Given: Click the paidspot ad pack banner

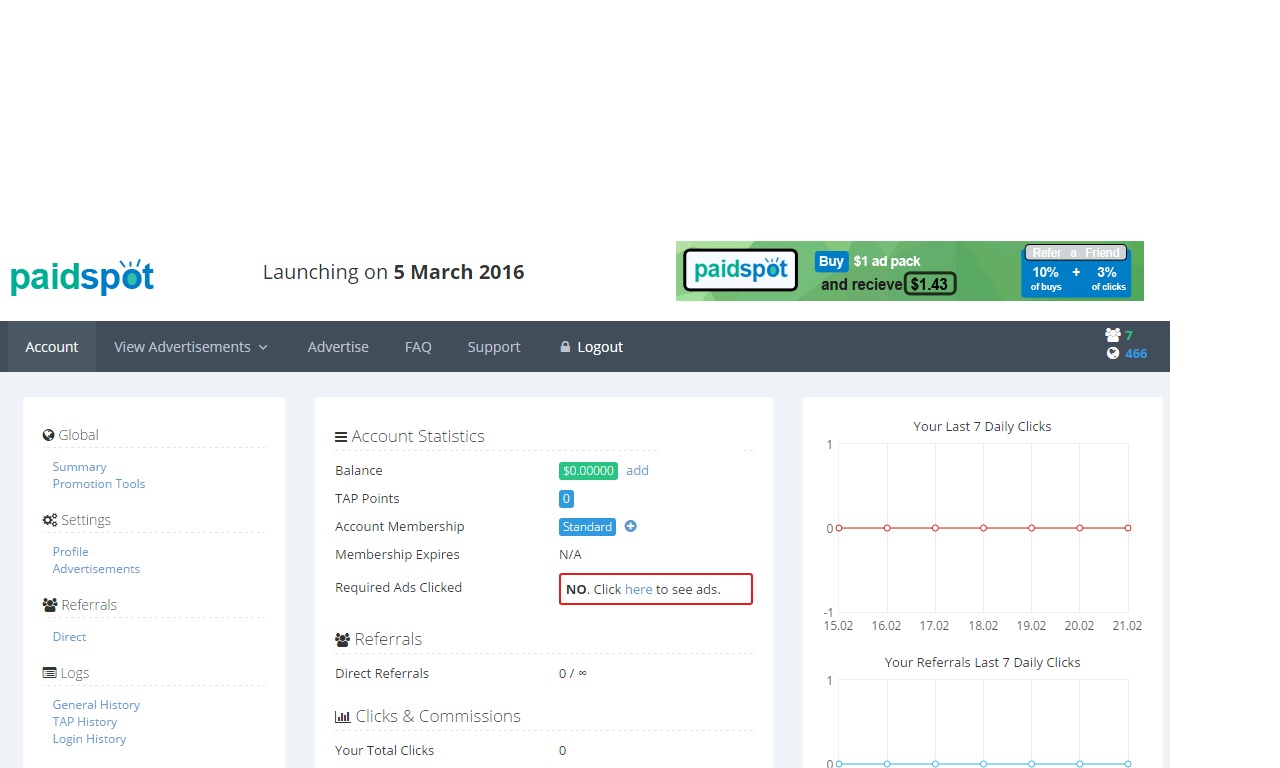Looking at the screenshot, I should point(910,271).
